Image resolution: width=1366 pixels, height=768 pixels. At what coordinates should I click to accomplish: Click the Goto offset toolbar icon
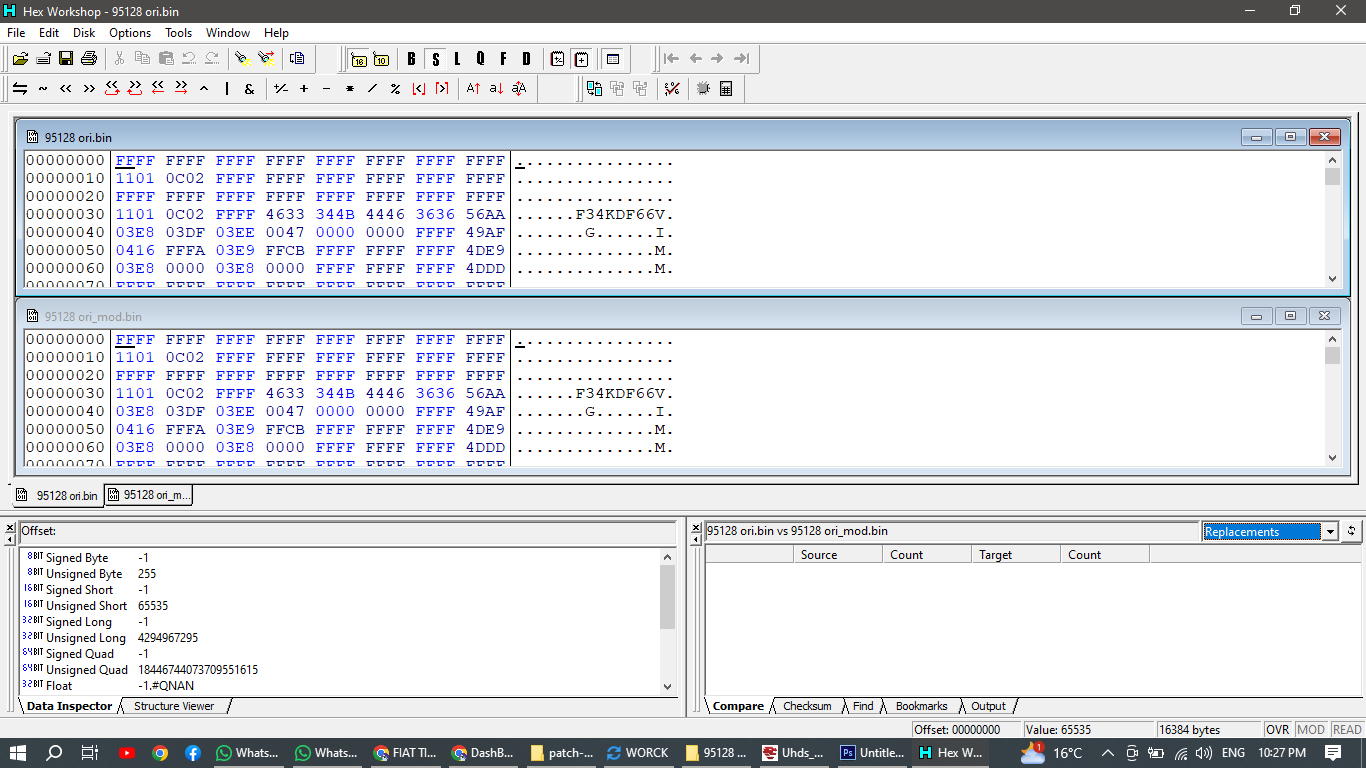pos(297,59)
